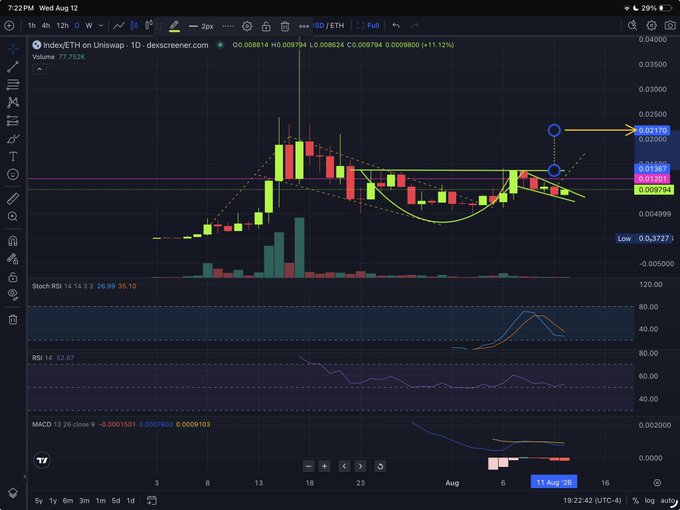Move the chart right with arrow button
This screenshot has width=680, height=510.
360,466
